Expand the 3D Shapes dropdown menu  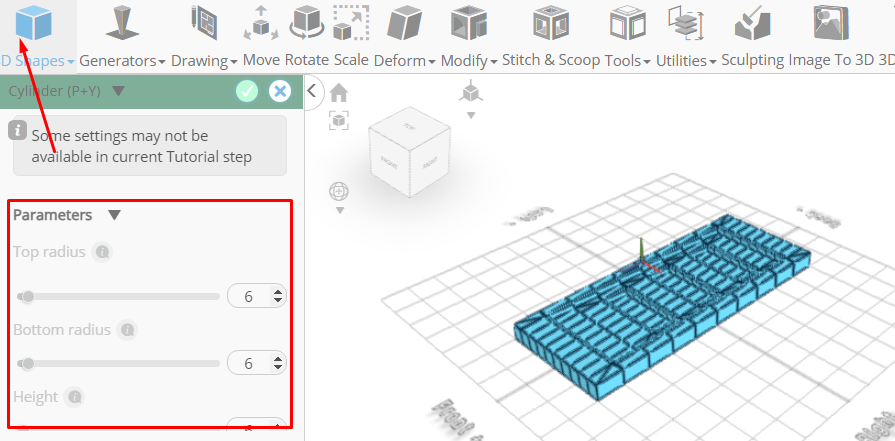tap(71, 62)
